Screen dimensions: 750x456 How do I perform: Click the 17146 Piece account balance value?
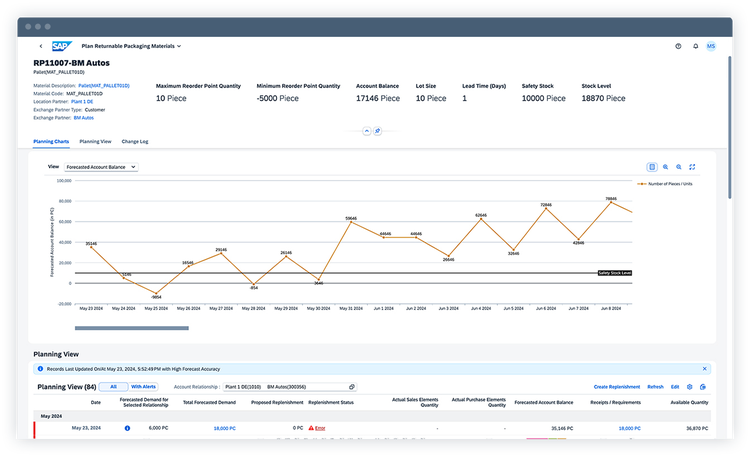pyautogui.click(x=378, y=98)
